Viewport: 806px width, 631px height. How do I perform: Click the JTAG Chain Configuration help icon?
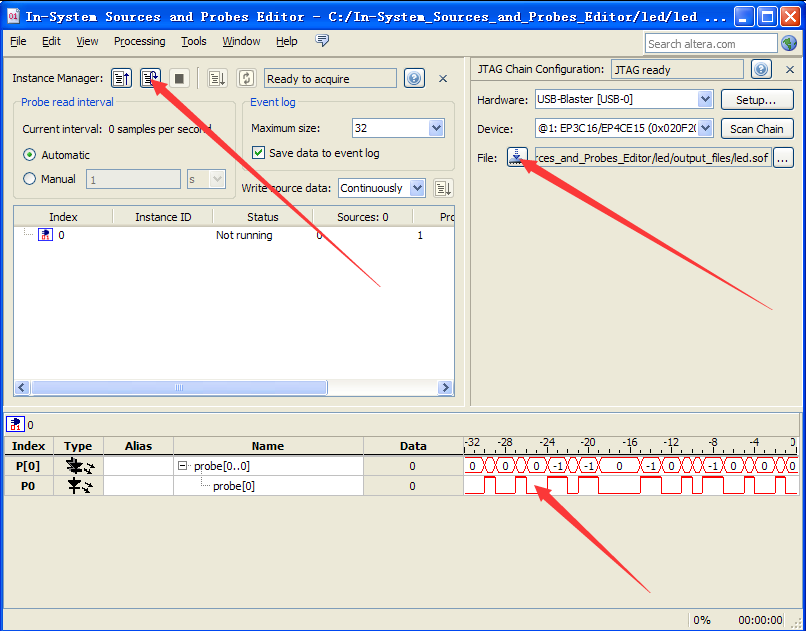pos(761,69)
